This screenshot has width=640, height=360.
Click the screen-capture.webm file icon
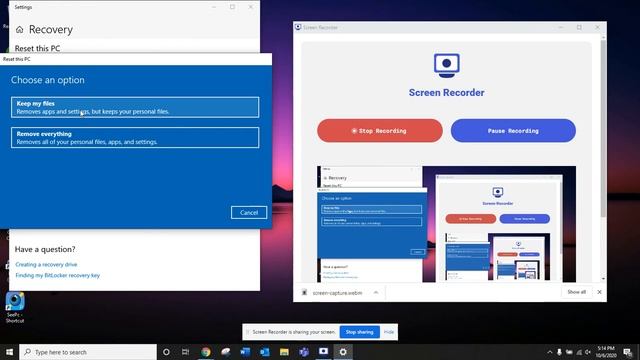click(x=304, y=292)
